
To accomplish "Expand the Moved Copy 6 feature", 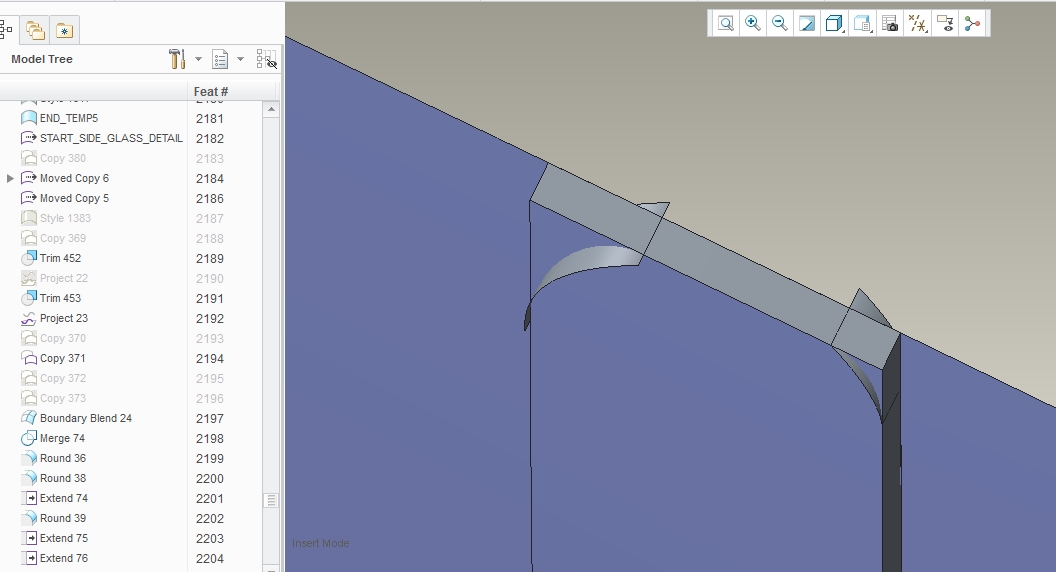I will click(x=10, y=179).
